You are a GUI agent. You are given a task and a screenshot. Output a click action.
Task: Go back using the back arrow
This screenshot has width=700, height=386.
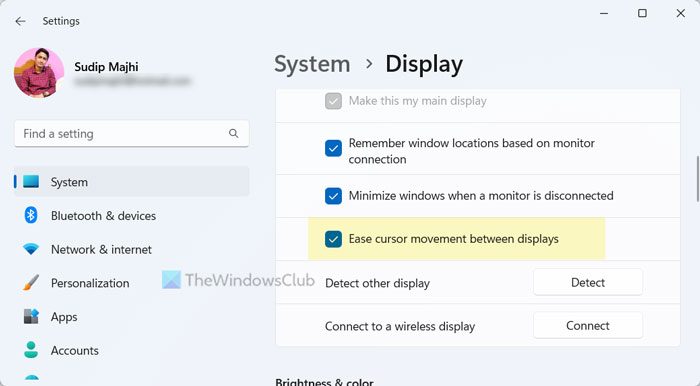pyautogui.click(x=20, y=21)
